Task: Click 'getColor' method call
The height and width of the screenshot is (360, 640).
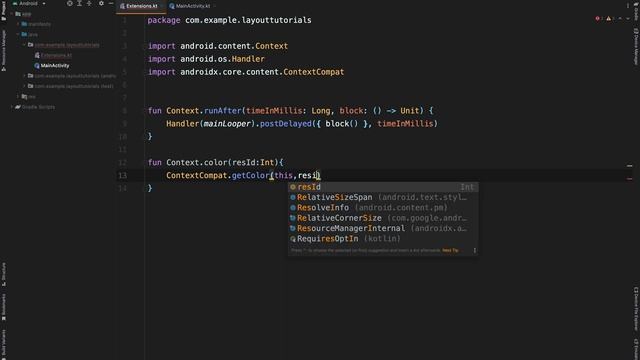Action: (x=250, y=176)
